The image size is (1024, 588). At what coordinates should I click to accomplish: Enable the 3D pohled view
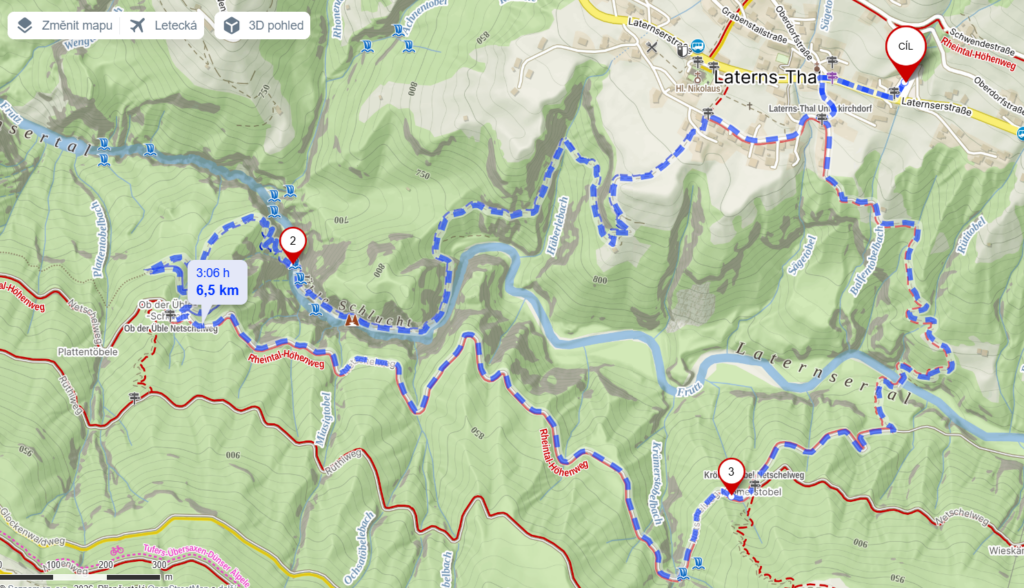263,25
